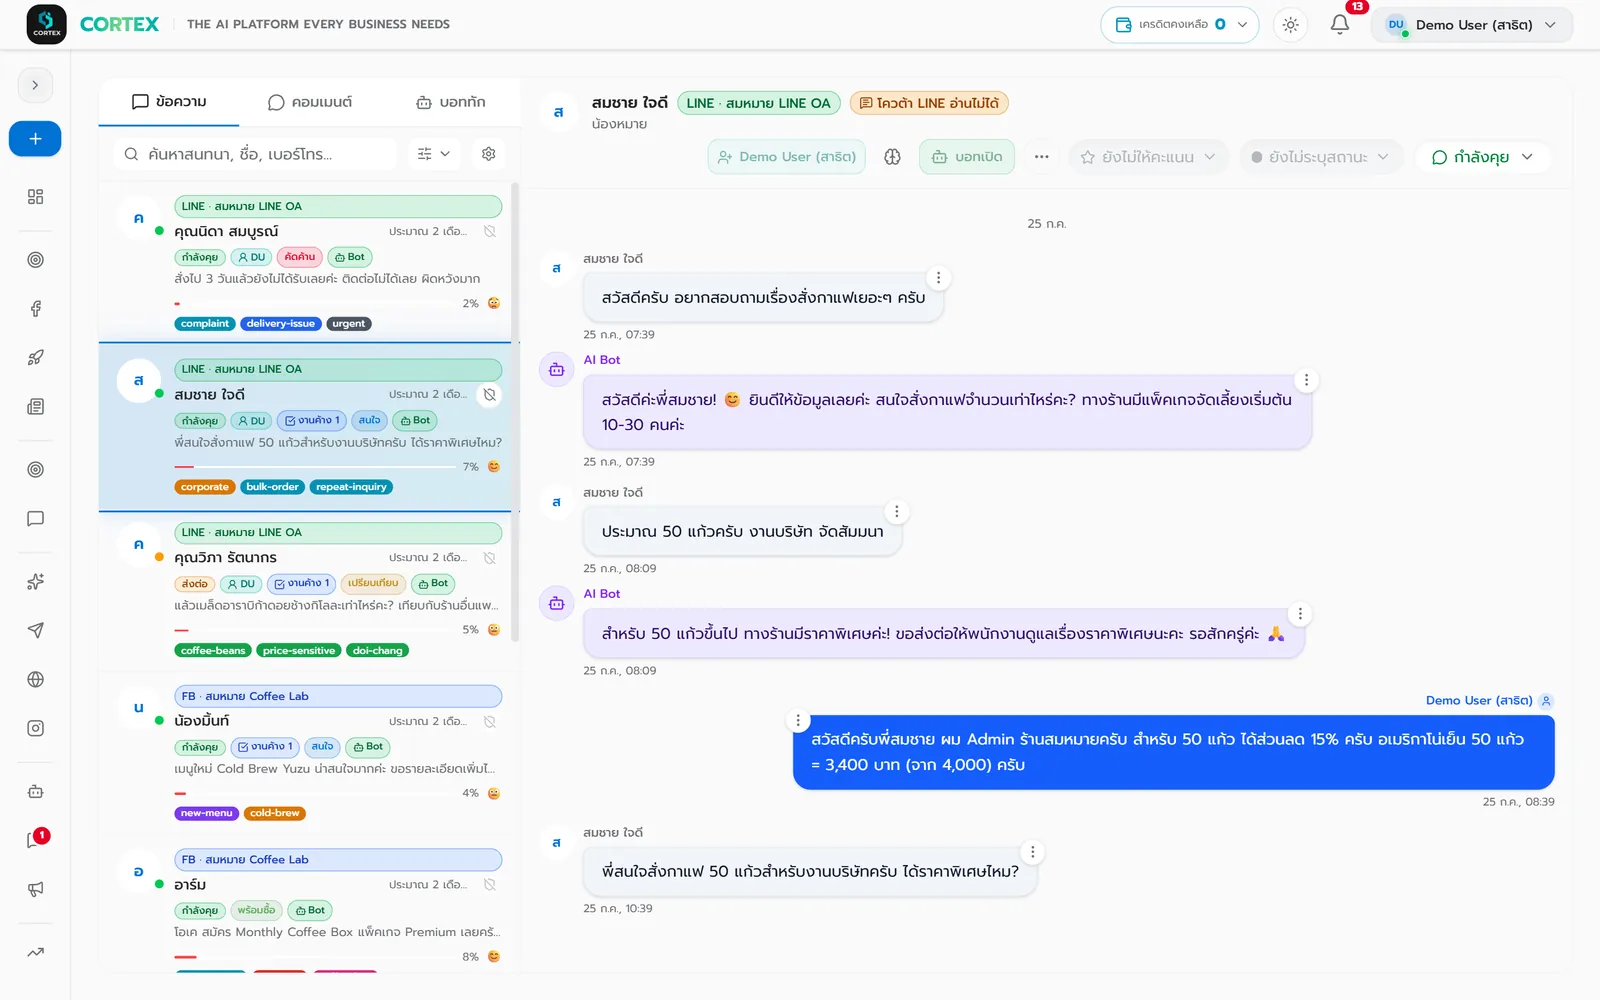Open the Instagram icon in the sidebar
The height and width of the screenshot is (1000, 1600).
tap(35, 729)
